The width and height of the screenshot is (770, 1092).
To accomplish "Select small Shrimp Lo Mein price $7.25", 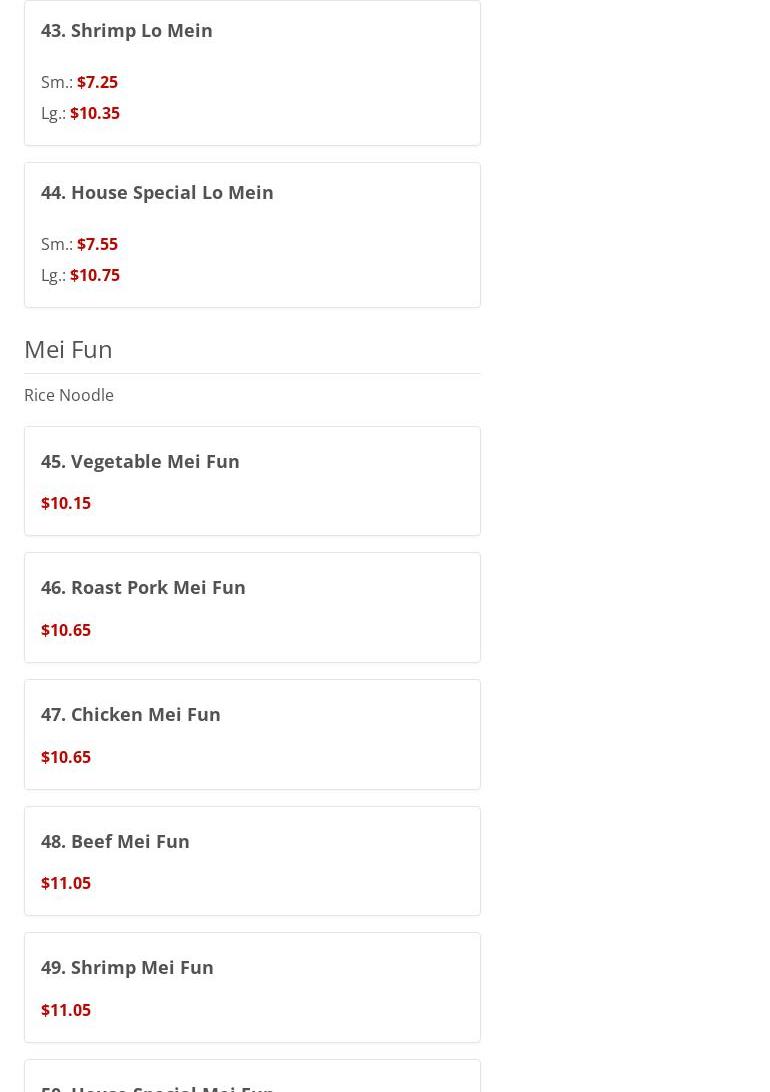I will 97,82.
